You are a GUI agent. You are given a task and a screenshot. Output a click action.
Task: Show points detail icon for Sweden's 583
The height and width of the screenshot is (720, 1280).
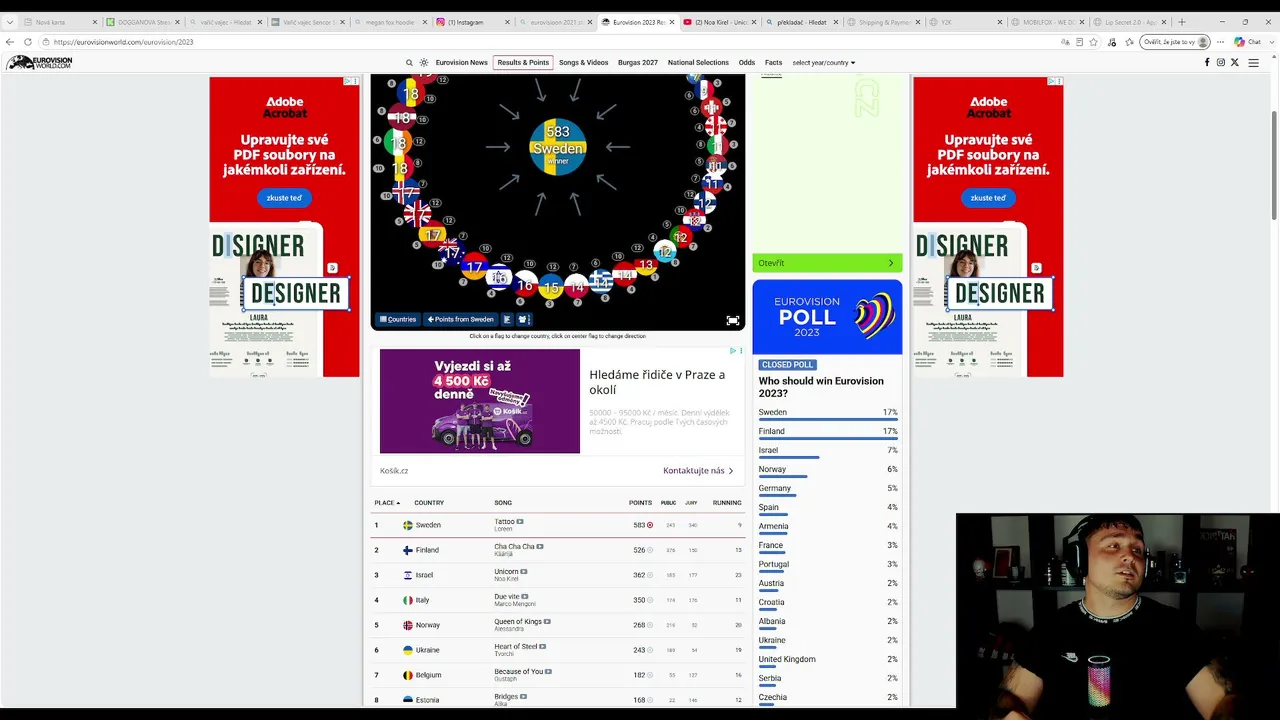(x=650, y=525)
